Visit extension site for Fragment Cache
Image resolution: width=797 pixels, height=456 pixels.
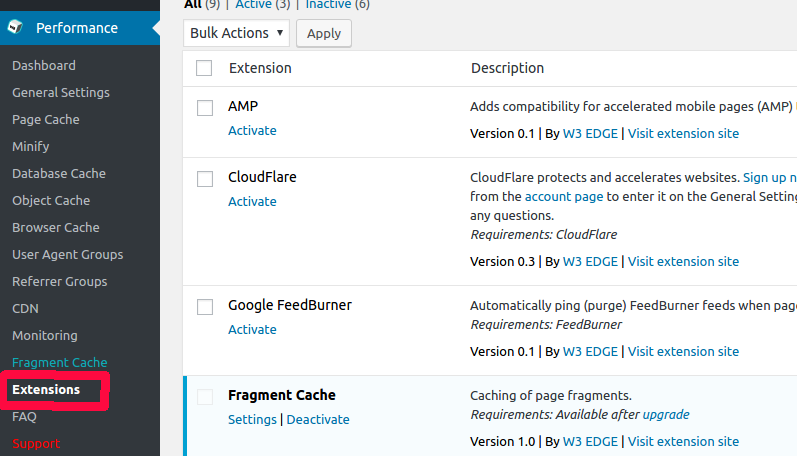pyautogui.click(x=683, y=442)
